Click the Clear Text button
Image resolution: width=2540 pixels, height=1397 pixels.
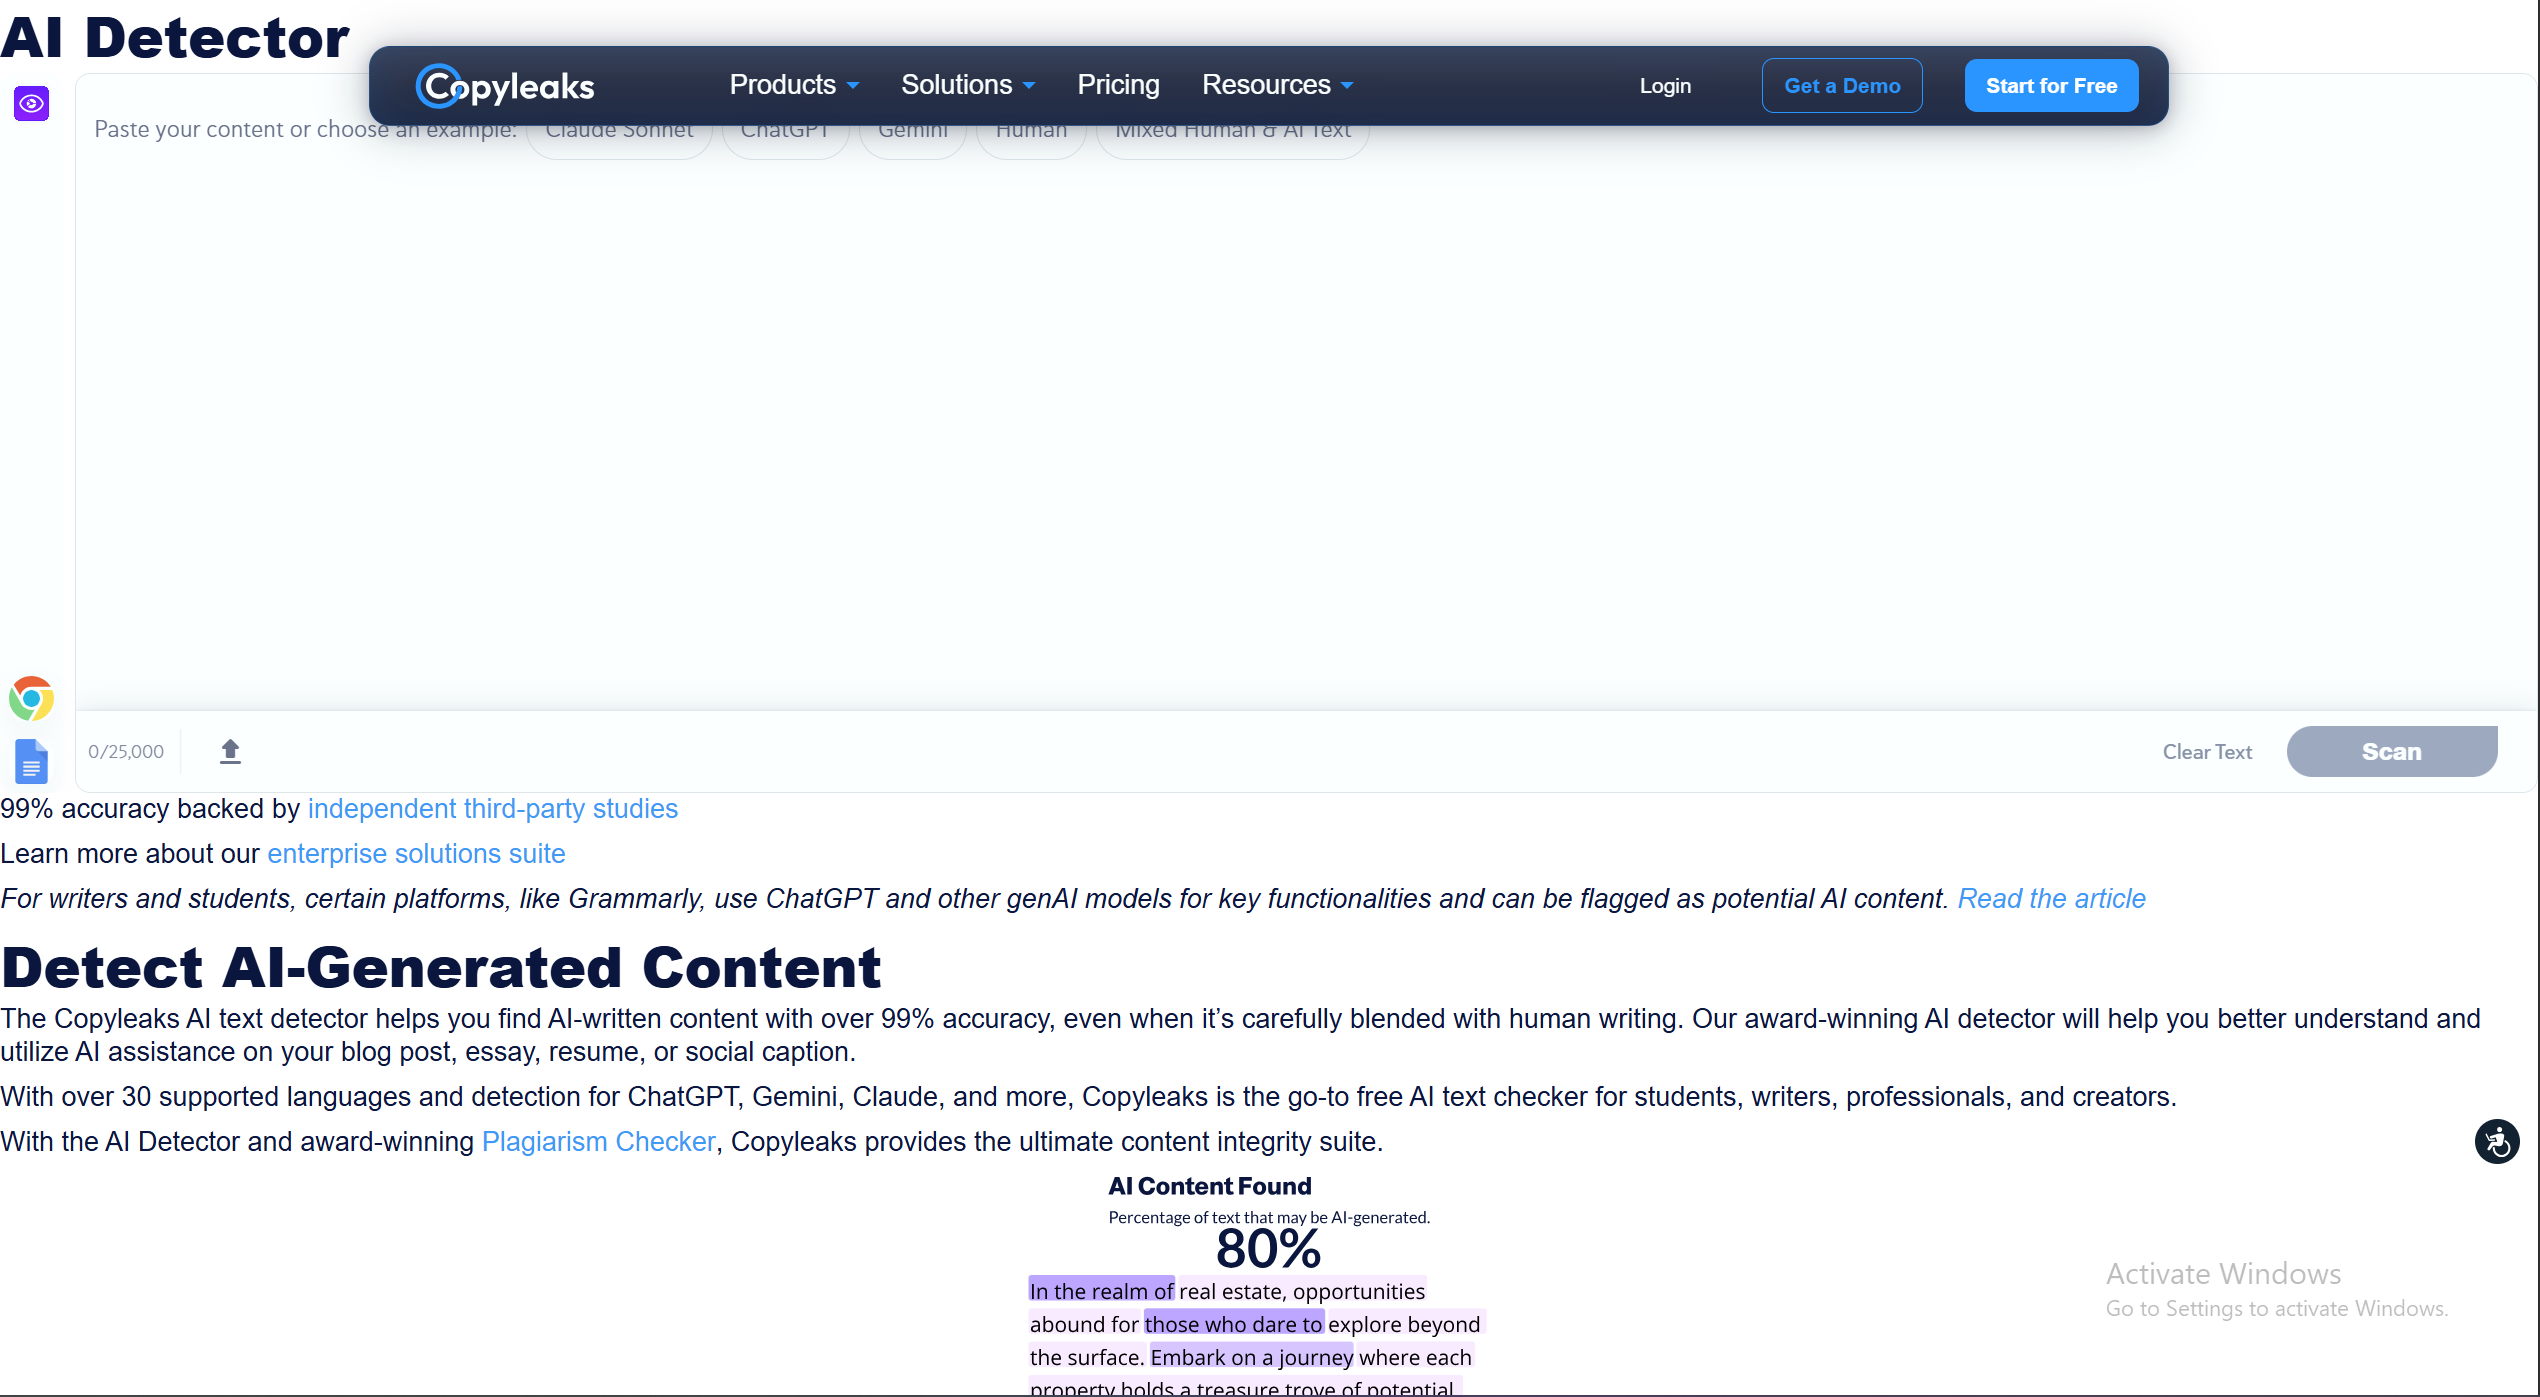[2207, 752]
